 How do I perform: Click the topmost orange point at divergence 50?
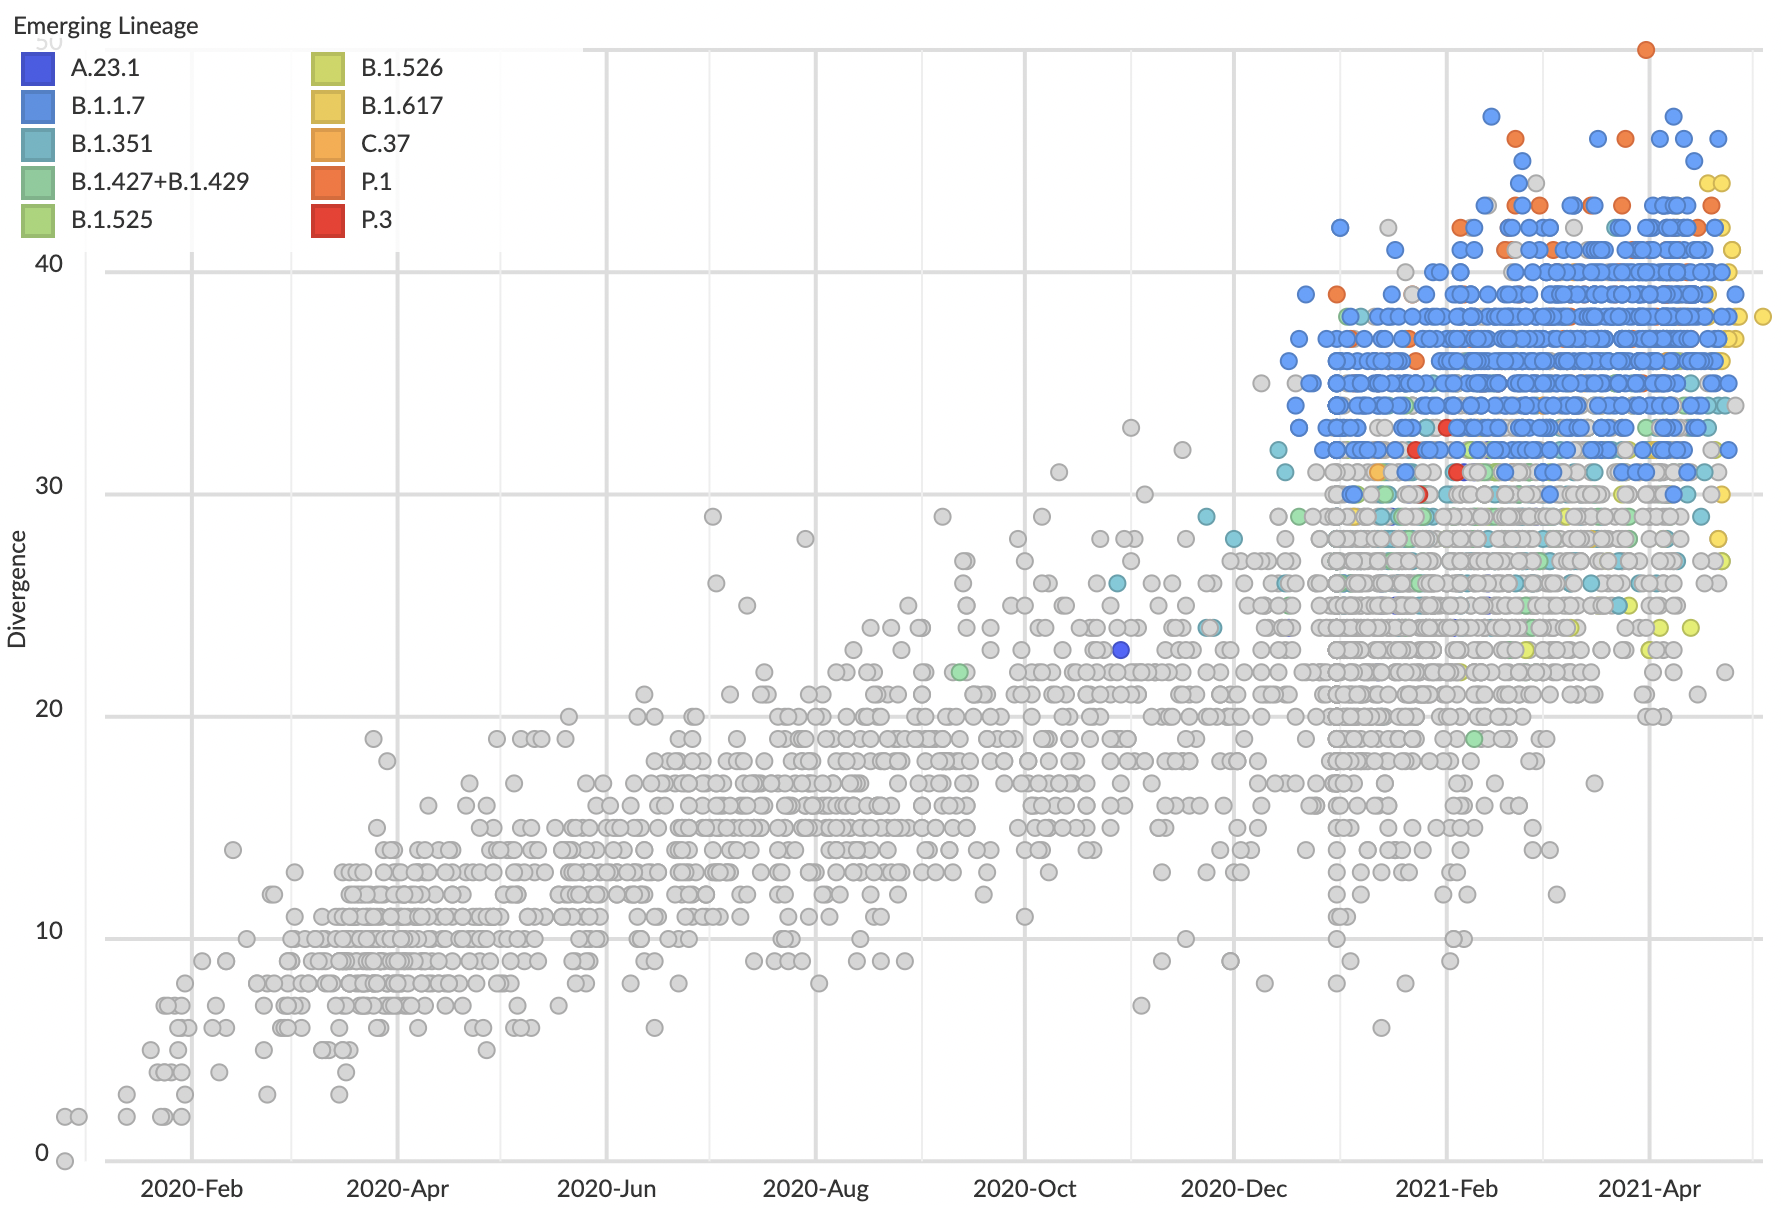[1646, 50]
